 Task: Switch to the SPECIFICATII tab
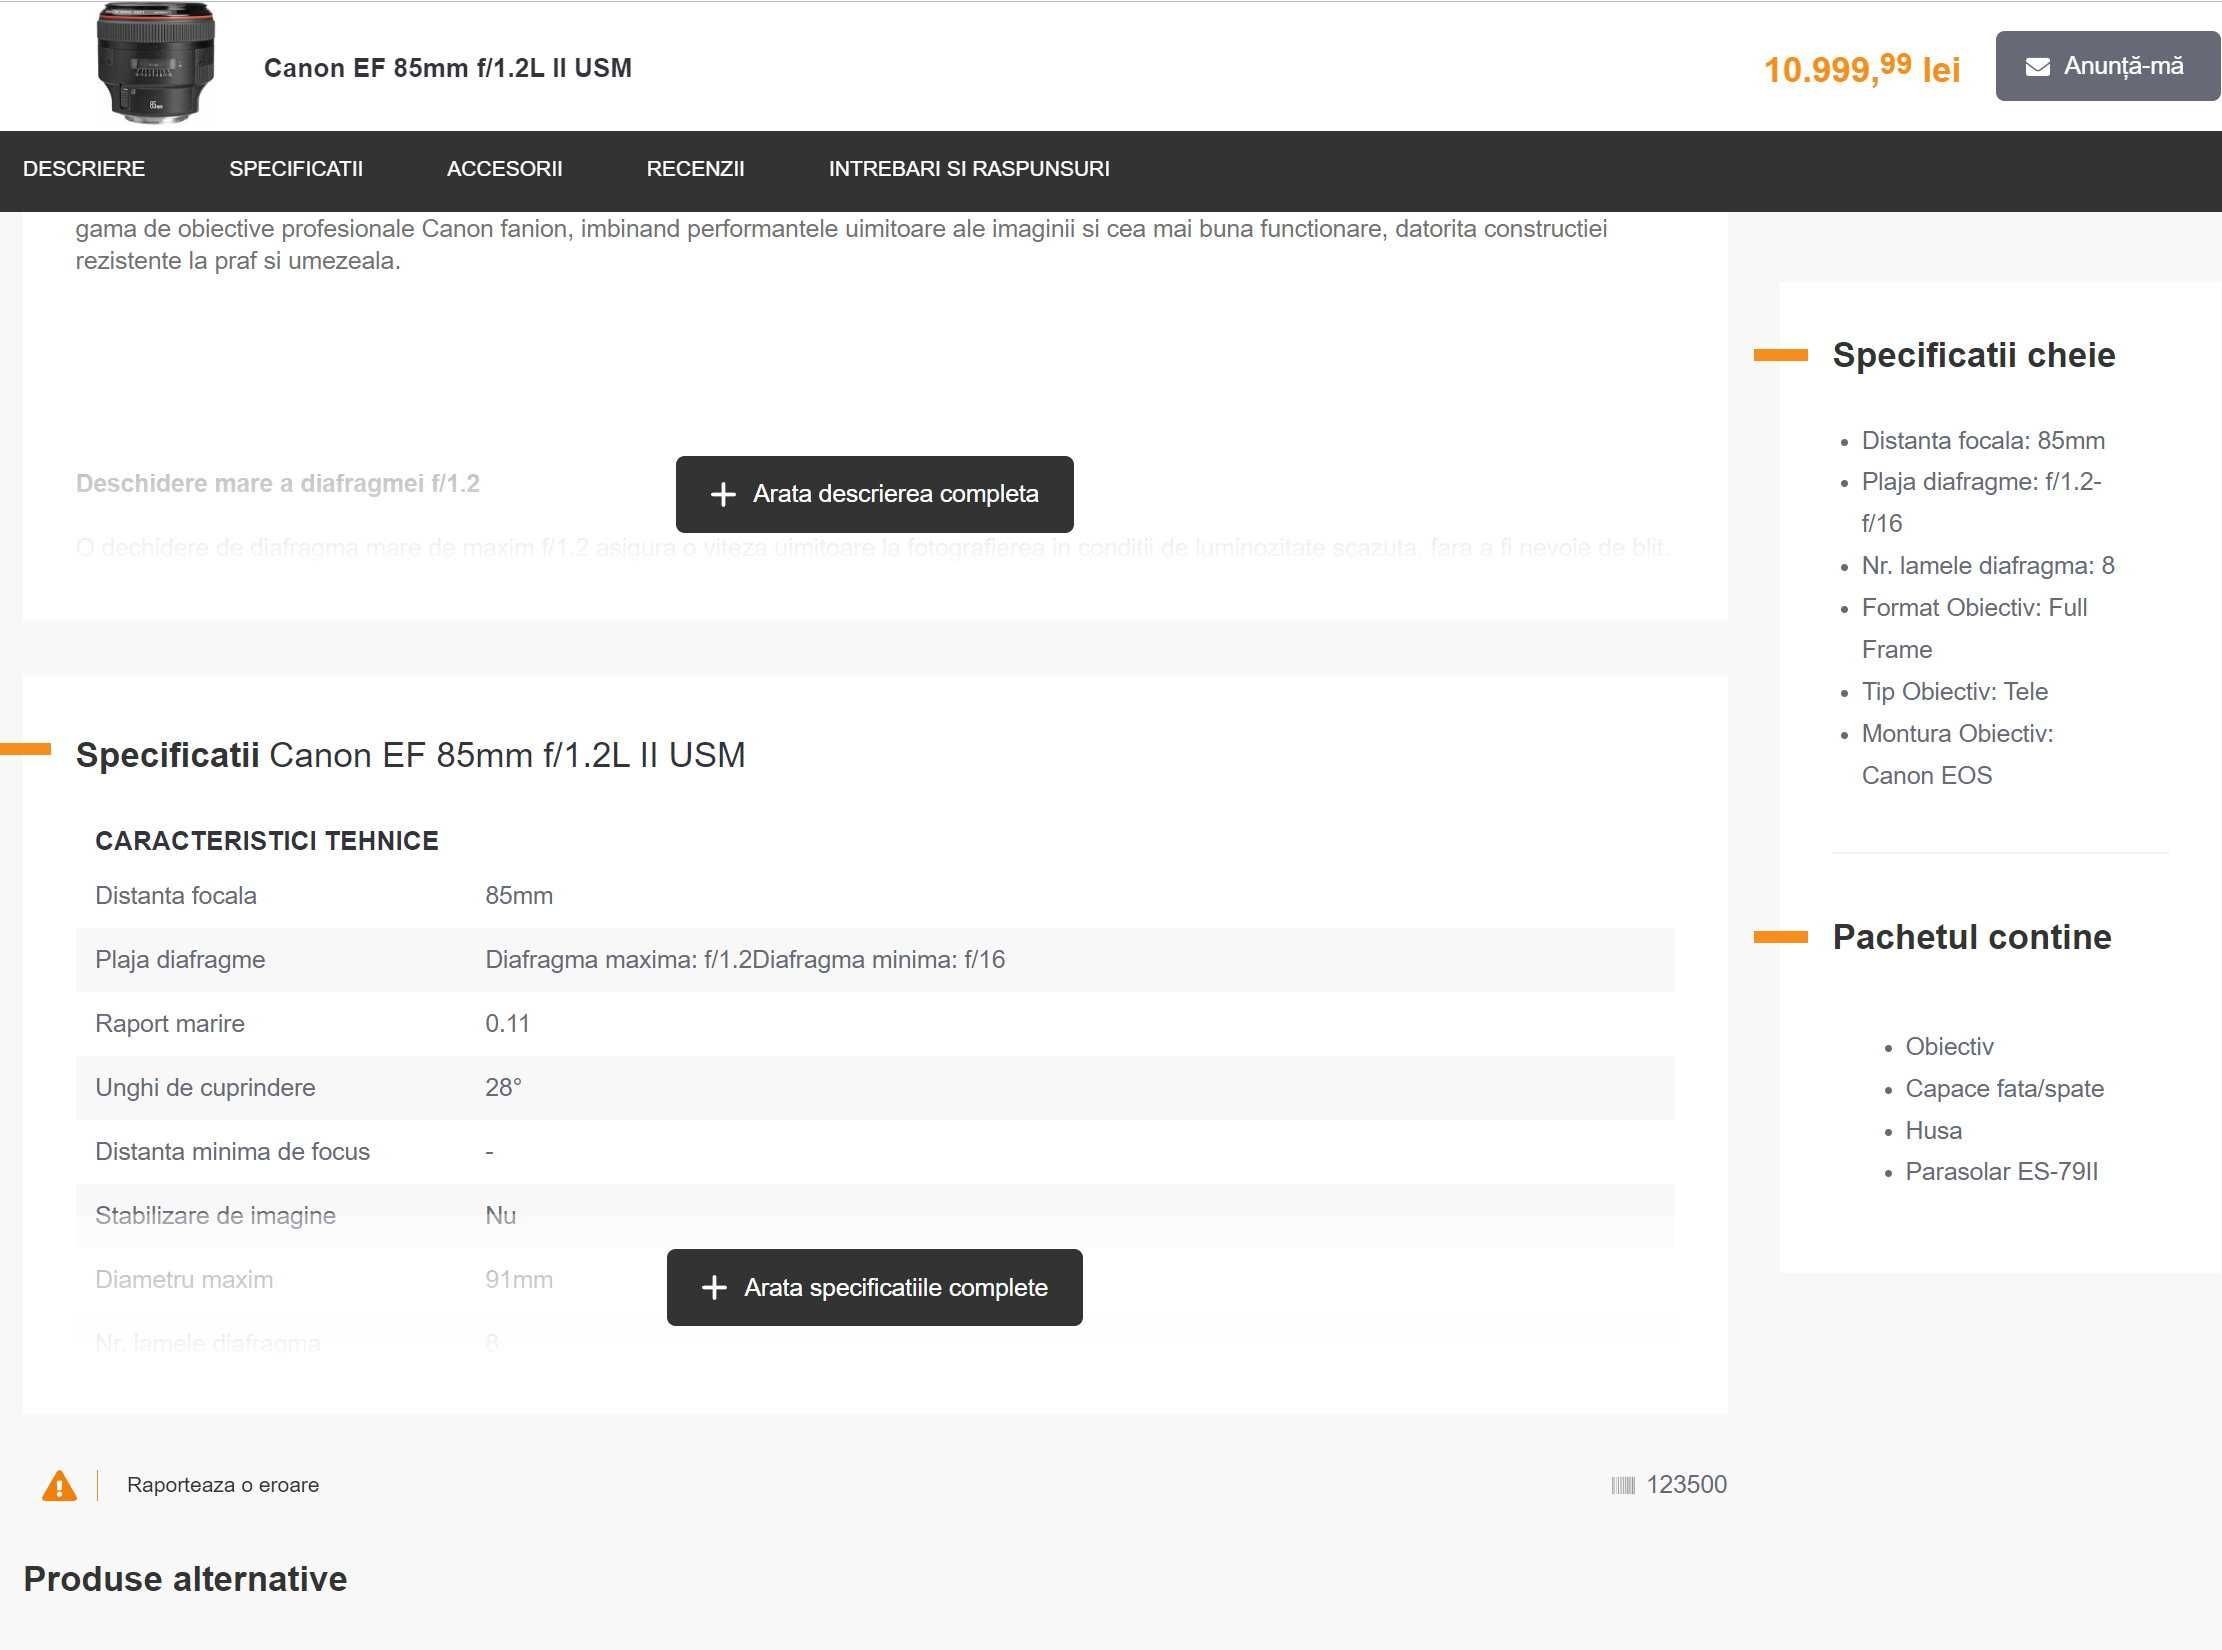point(296,169)
